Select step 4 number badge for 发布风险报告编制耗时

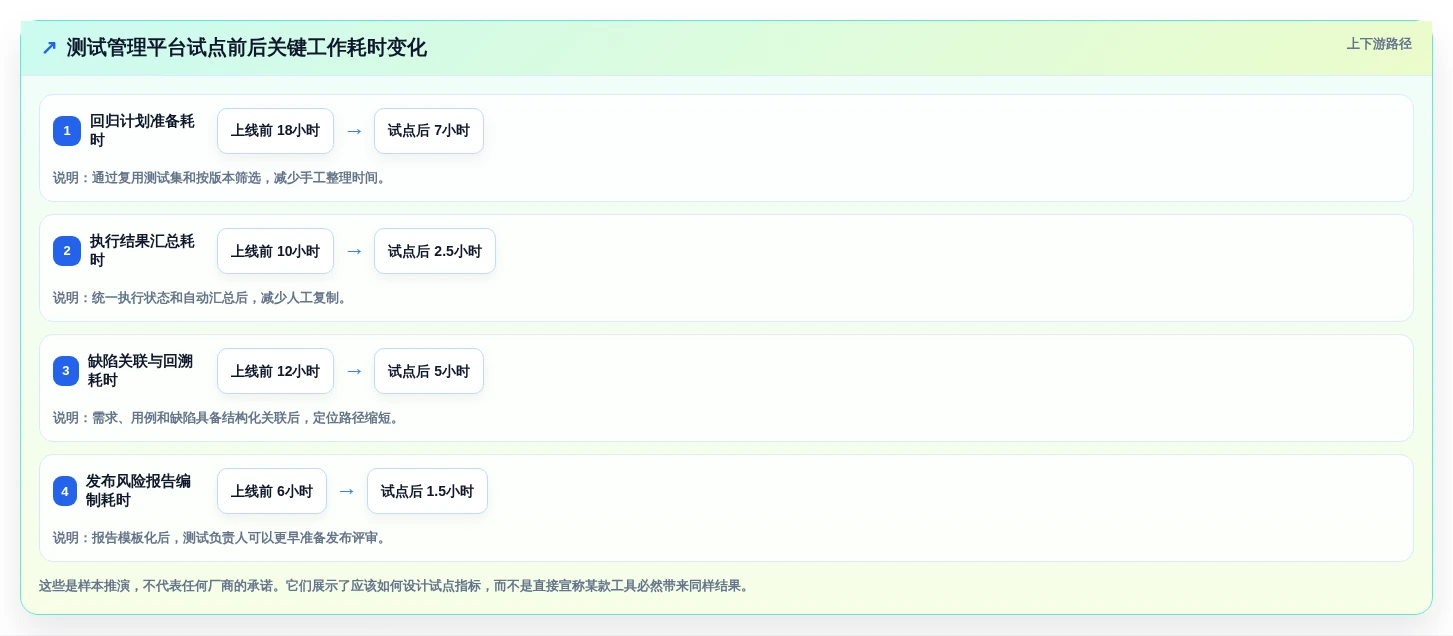[x=65, y=491]
